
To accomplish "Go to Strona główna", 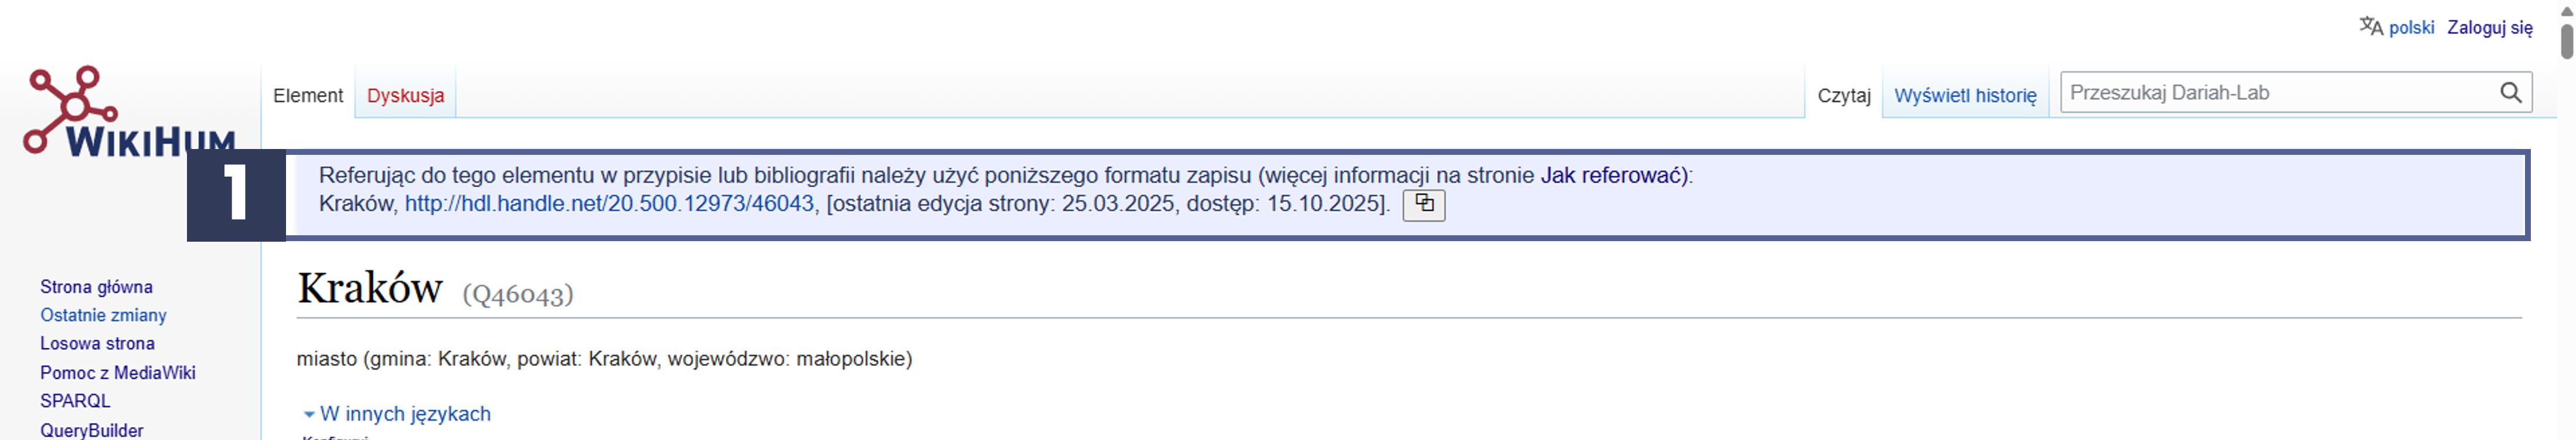I will 96,287.
